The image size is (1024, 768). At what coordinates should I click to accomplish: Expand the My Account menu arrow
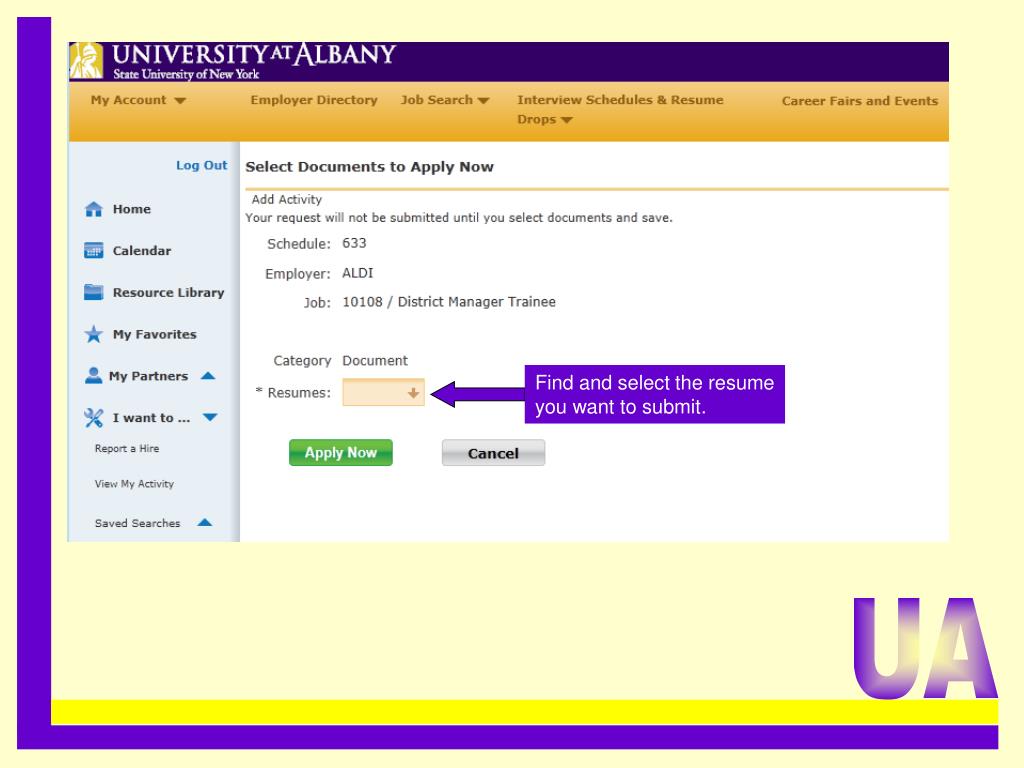click(x=180, y=101)
